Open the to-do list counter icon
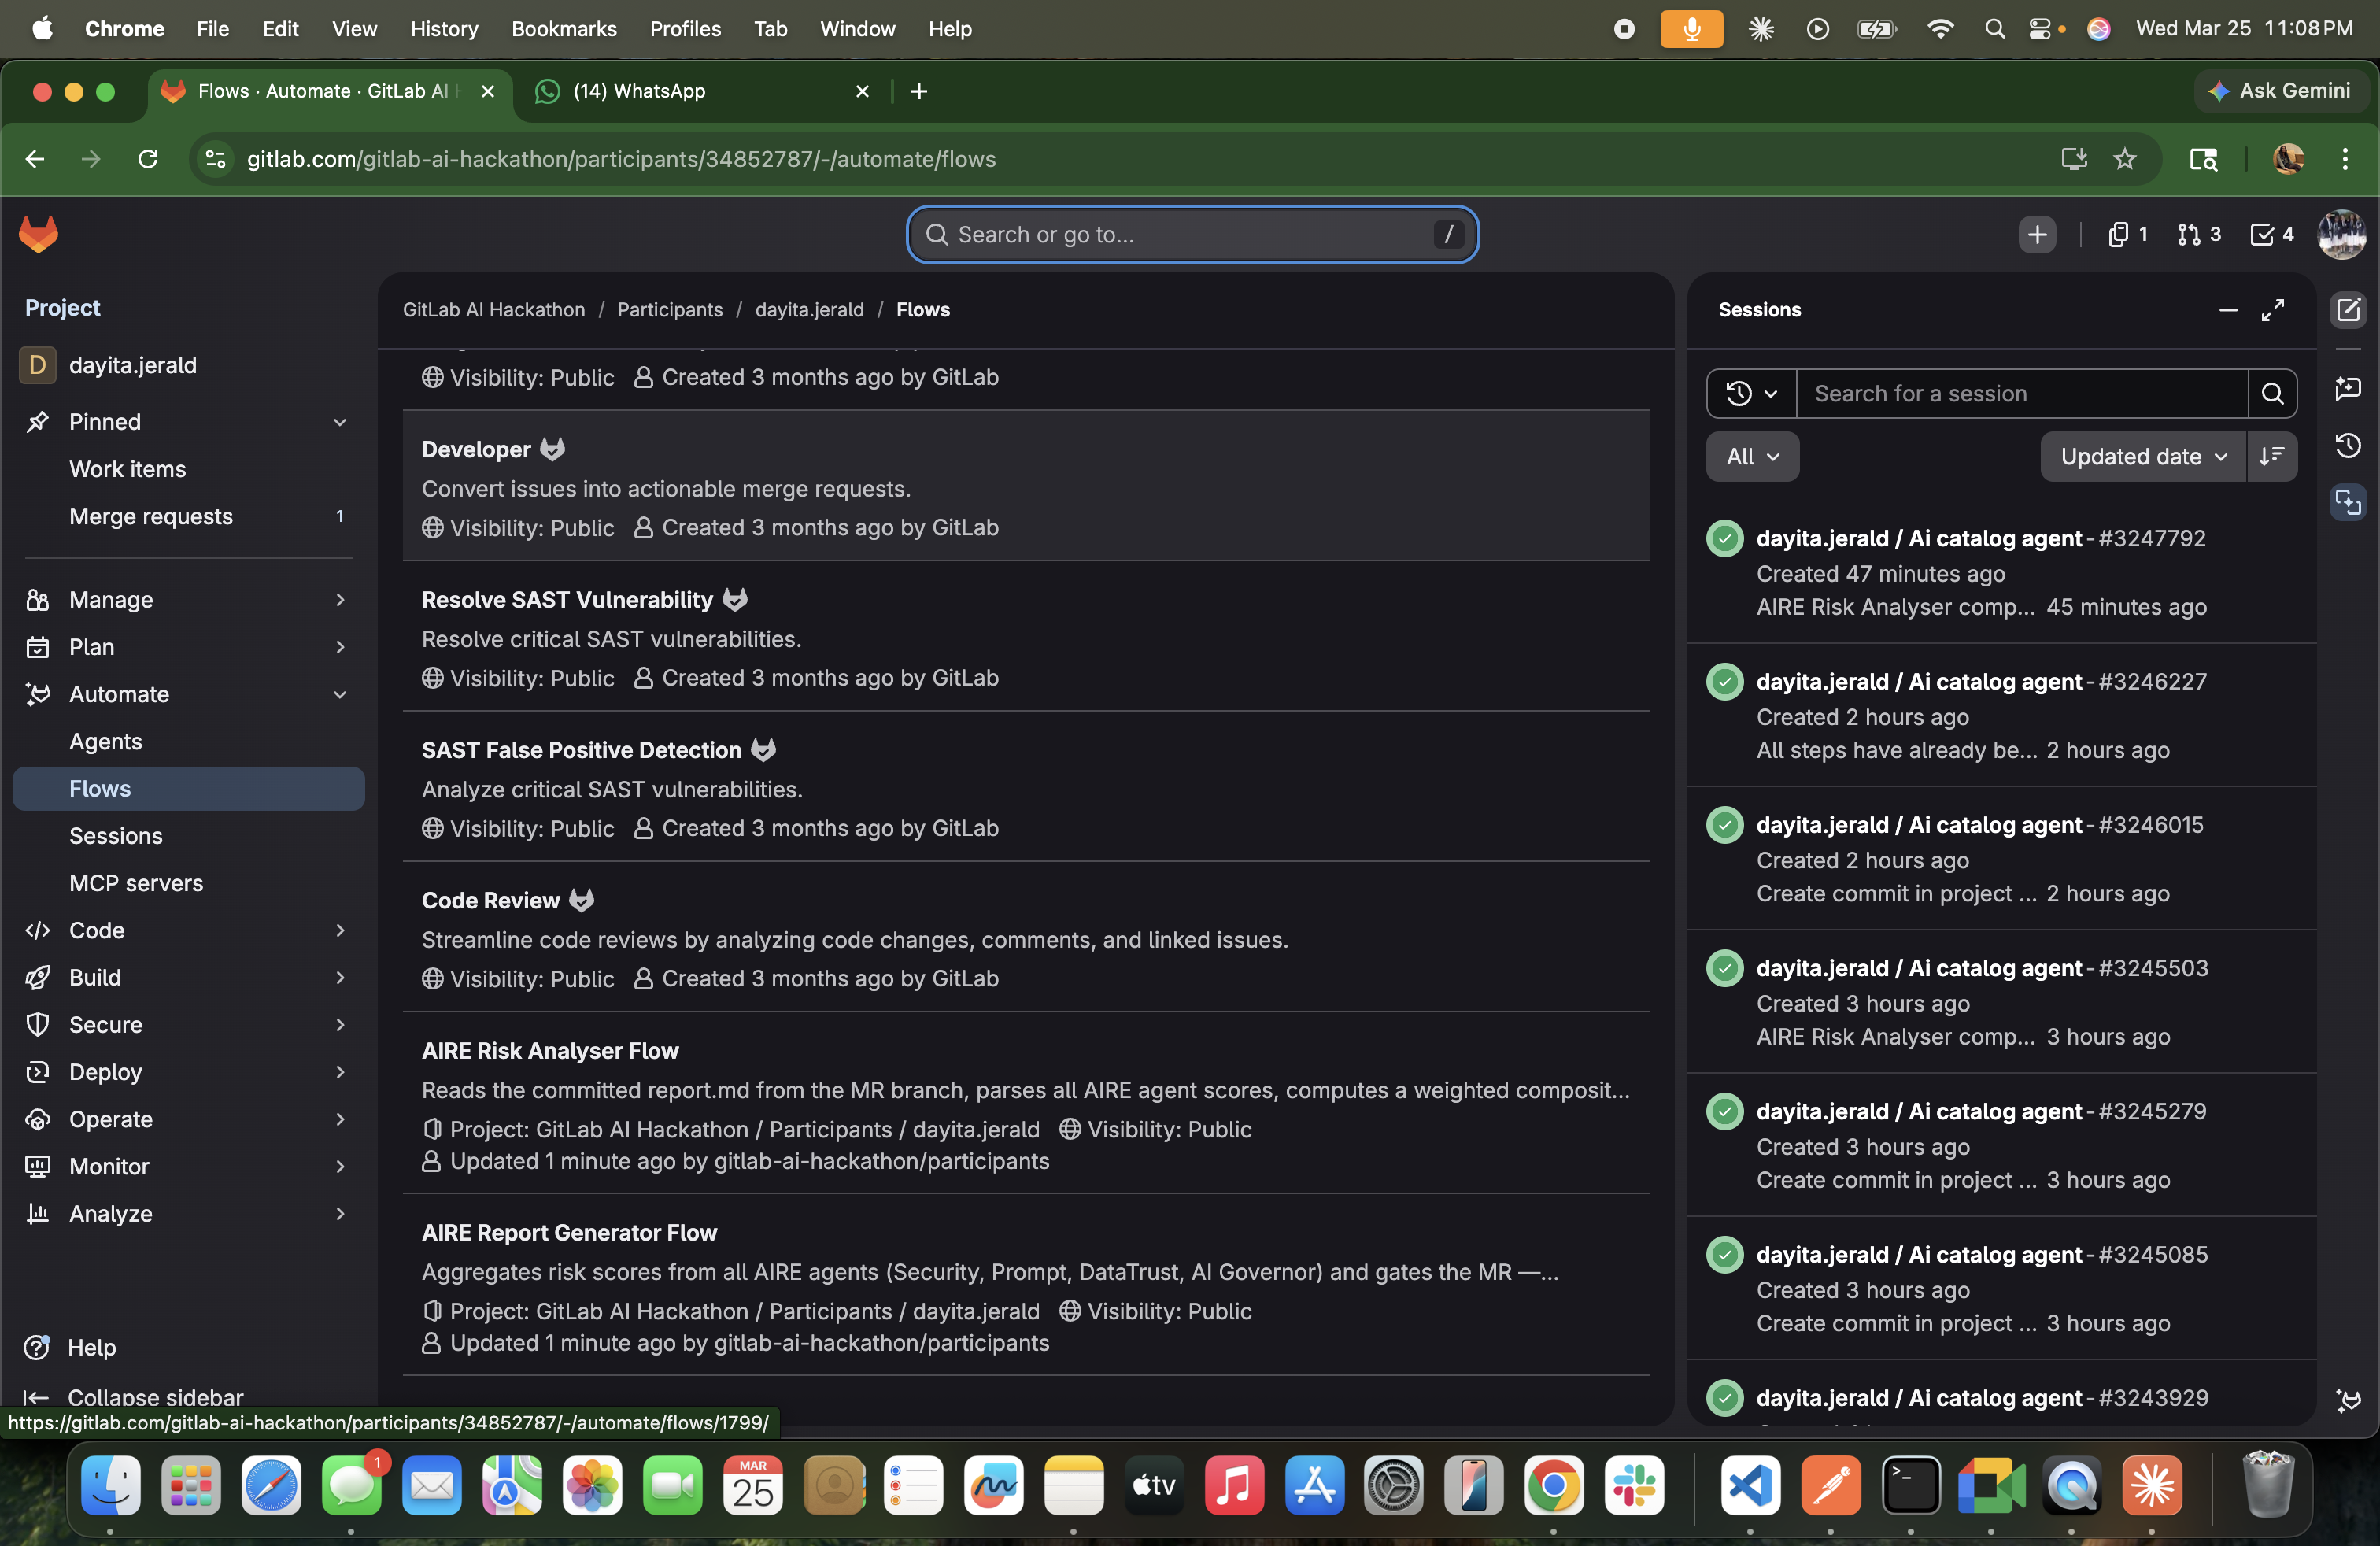The height and width of the screenshot is (1546, 2380). tap(2271, 234)
